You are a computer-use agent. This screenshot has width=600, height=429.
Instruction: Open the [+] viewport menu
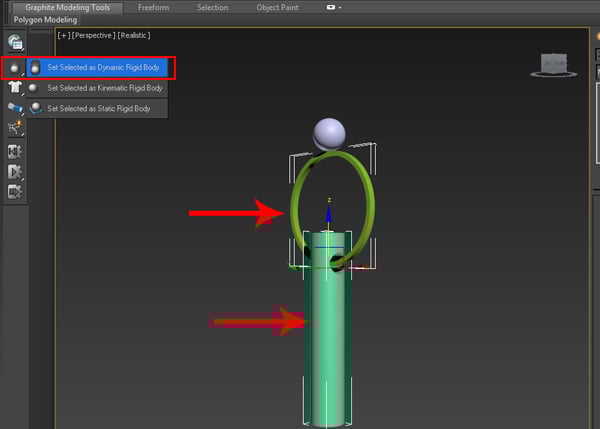[x=64, y=35]
